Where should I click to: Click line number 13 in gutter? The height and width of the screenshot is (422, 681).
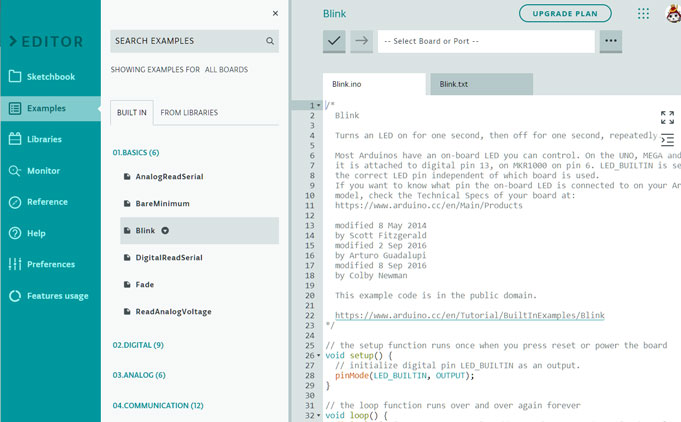(310, 226)
